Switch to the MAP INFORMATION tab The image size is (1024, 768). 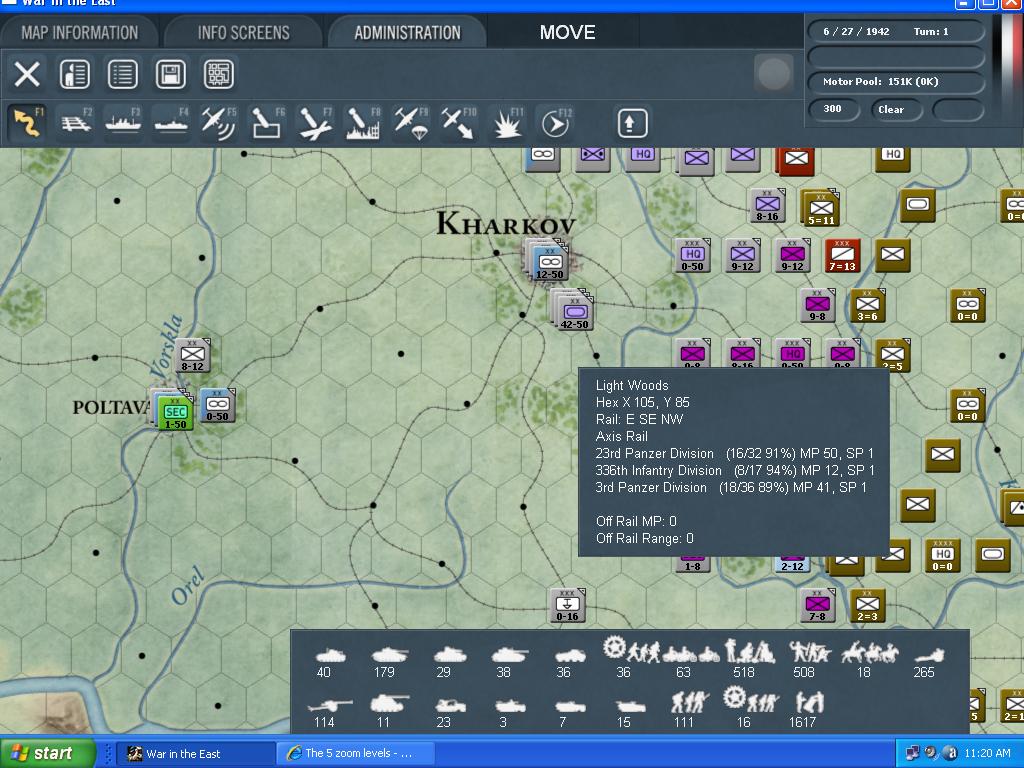(x=80, y=32)
